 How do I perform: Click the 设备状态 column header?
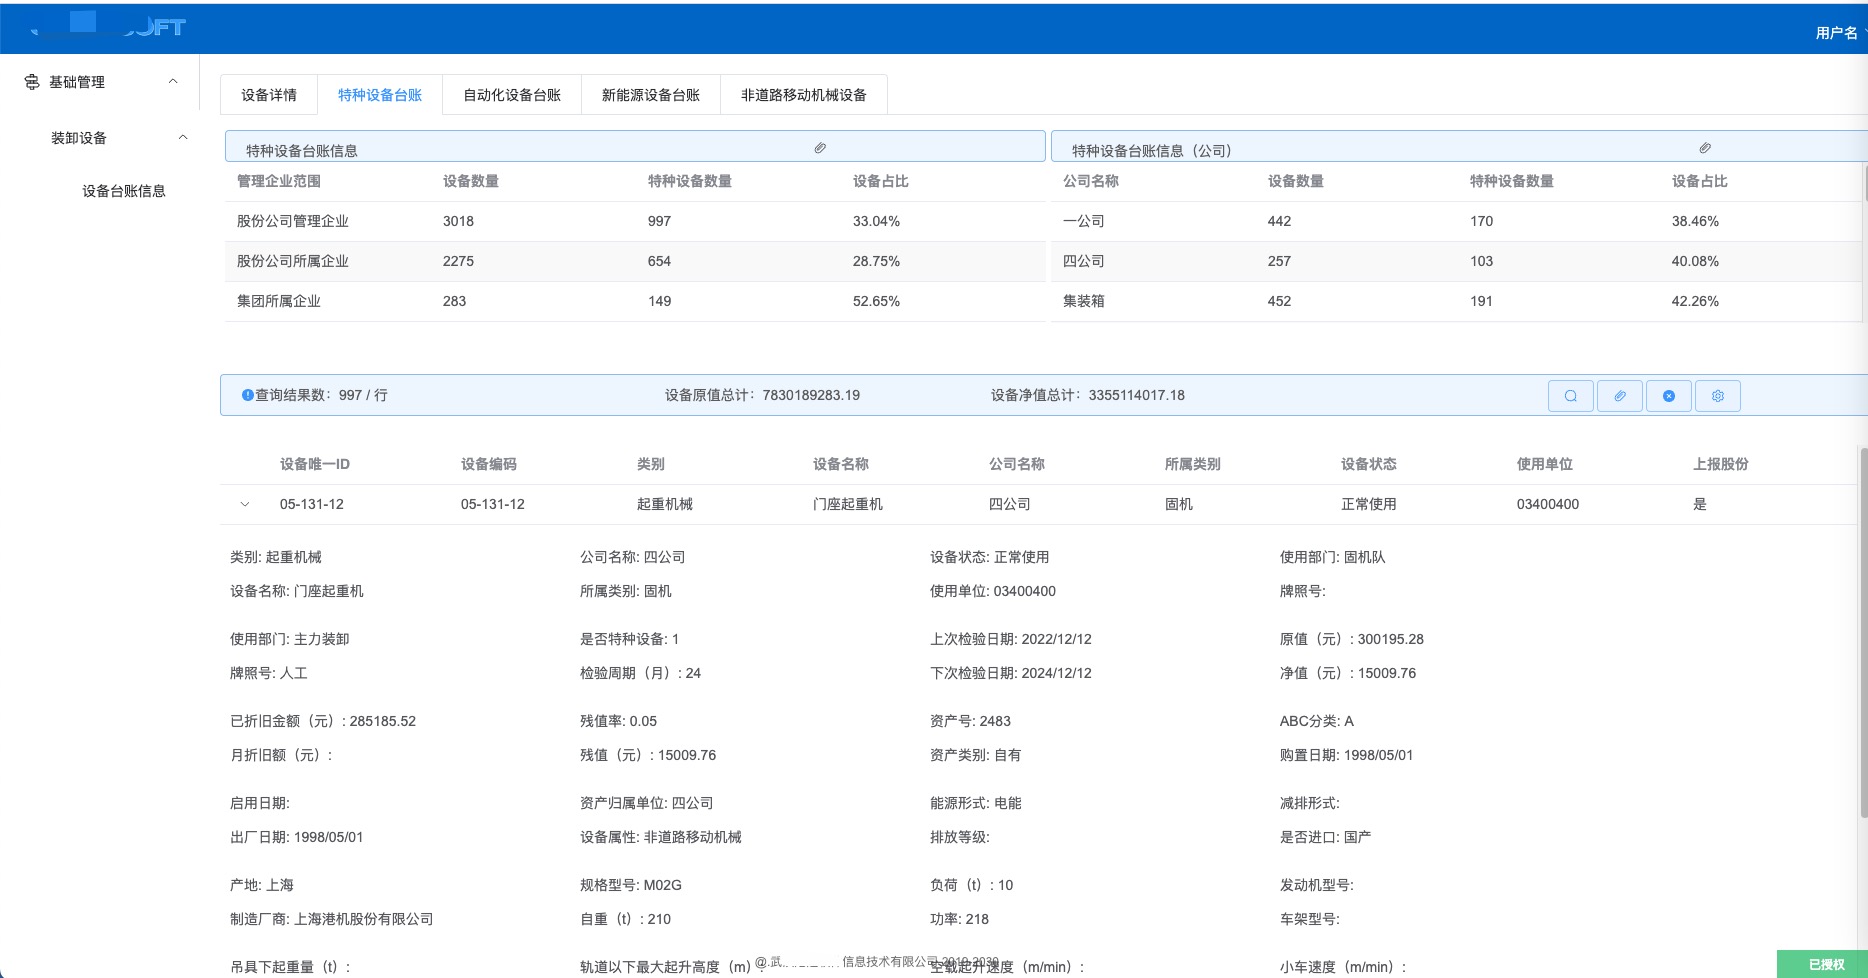(1369, 464)
